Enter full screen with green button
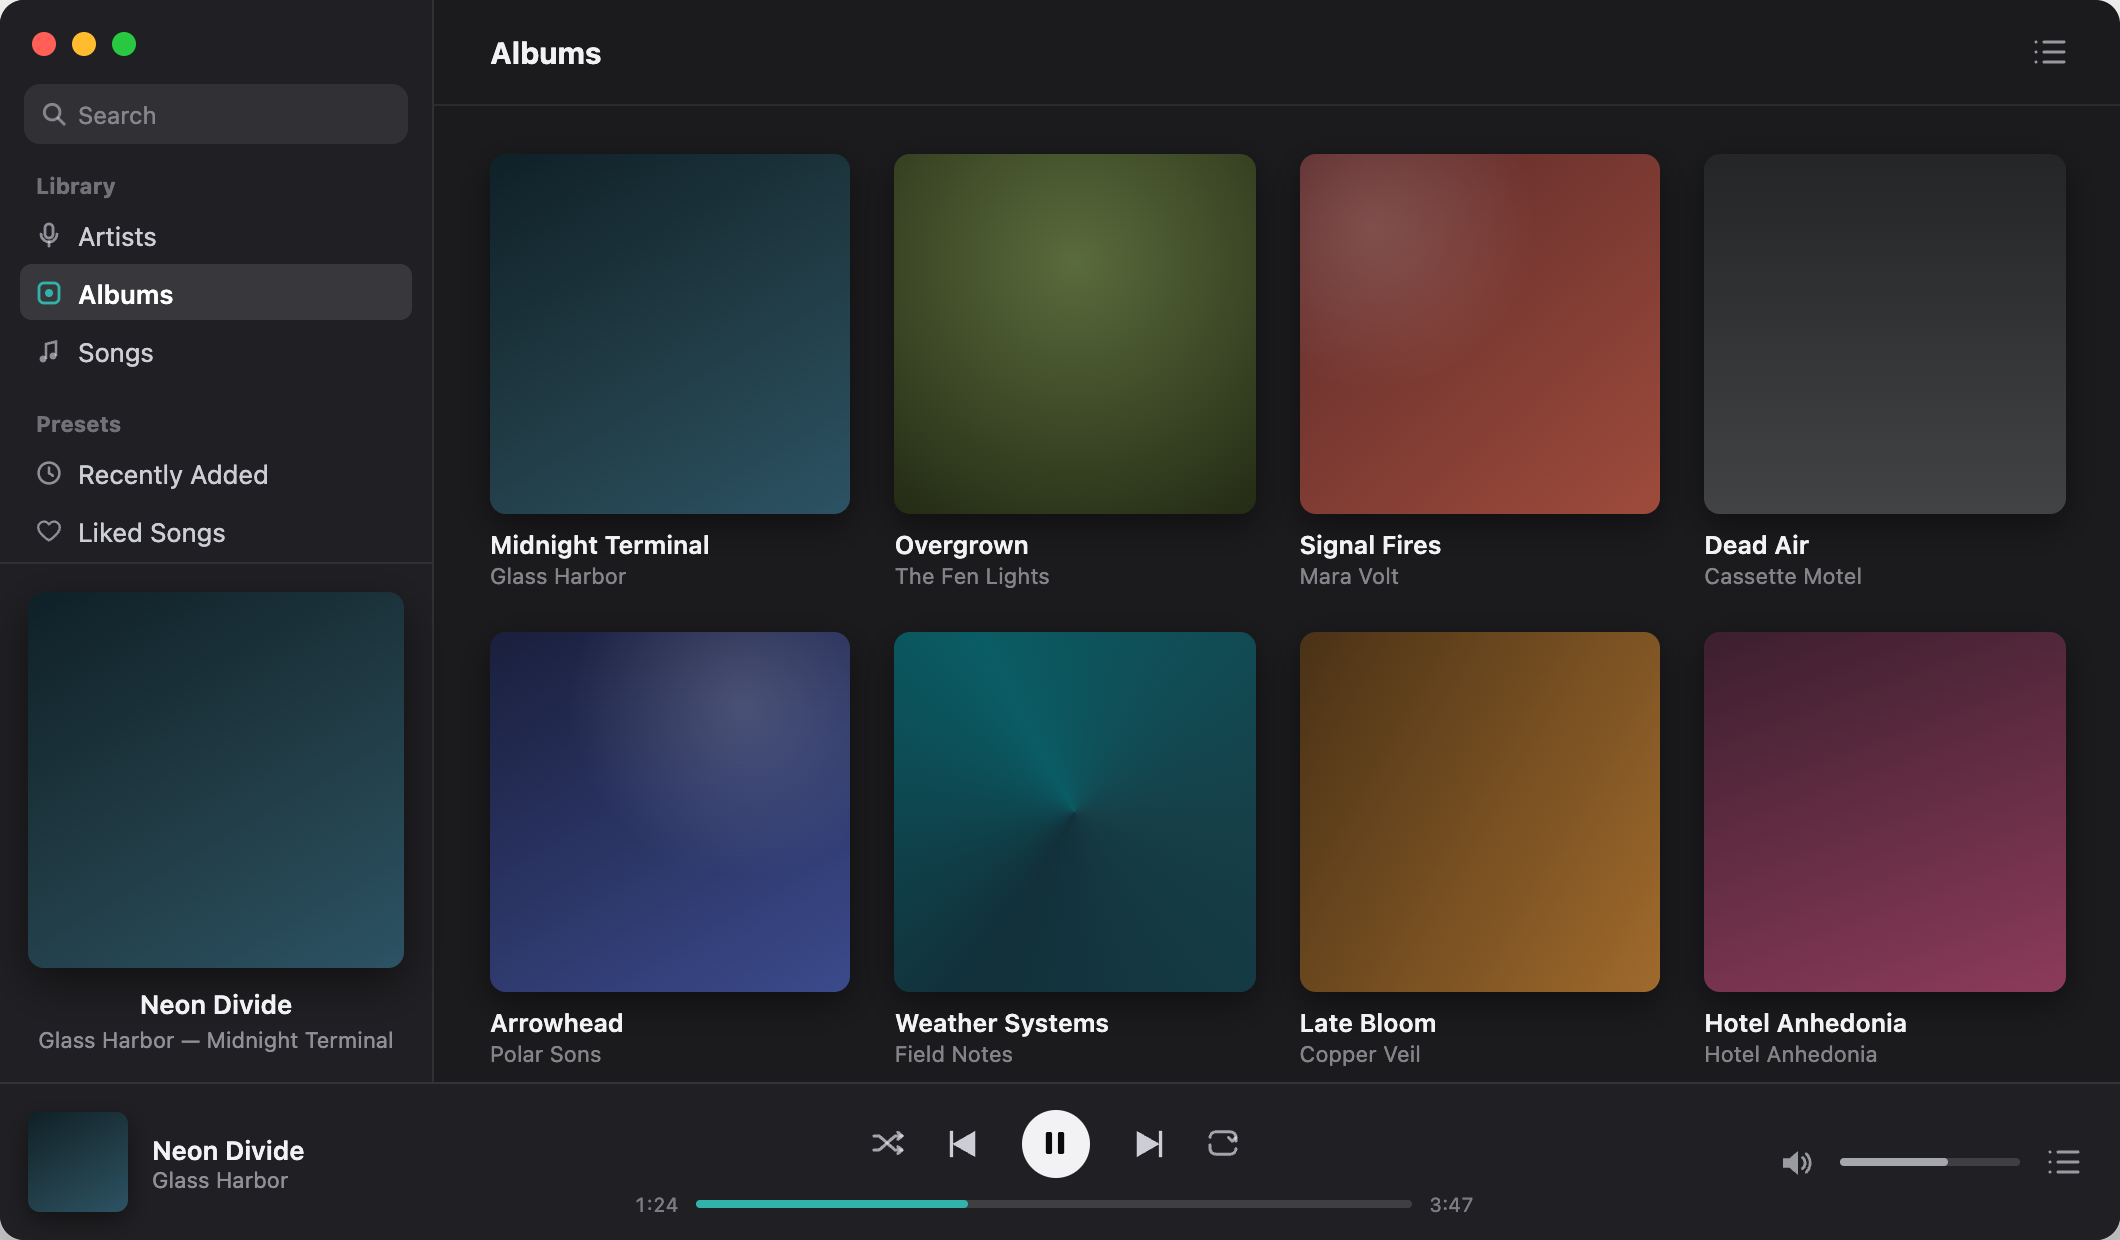 124,44
